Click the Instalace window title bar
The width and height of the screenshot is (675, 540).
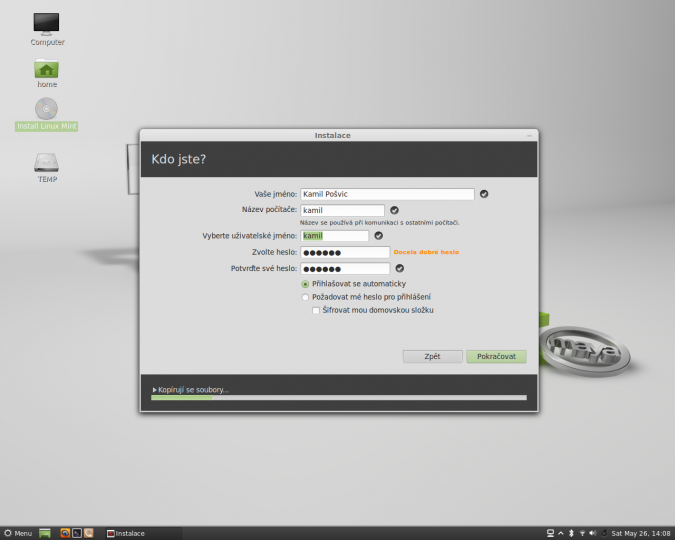pyautogui.click(x=332, y=135)
